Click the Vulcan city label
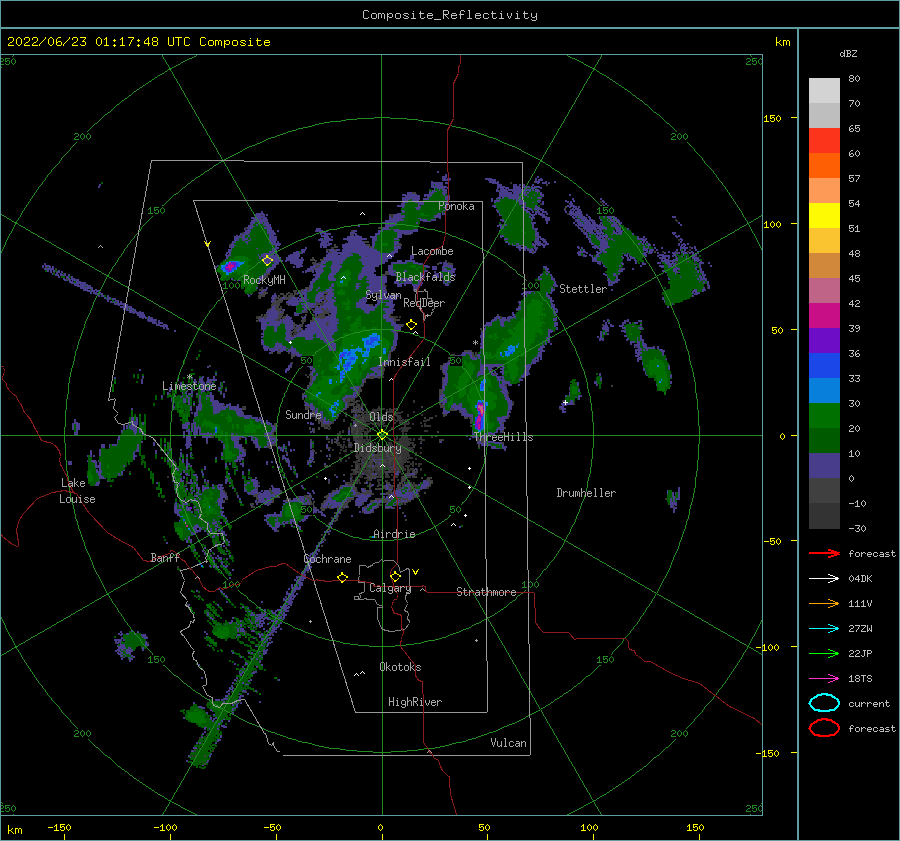Viewport: 900px width, 841px height. click(x=509, y=742)
